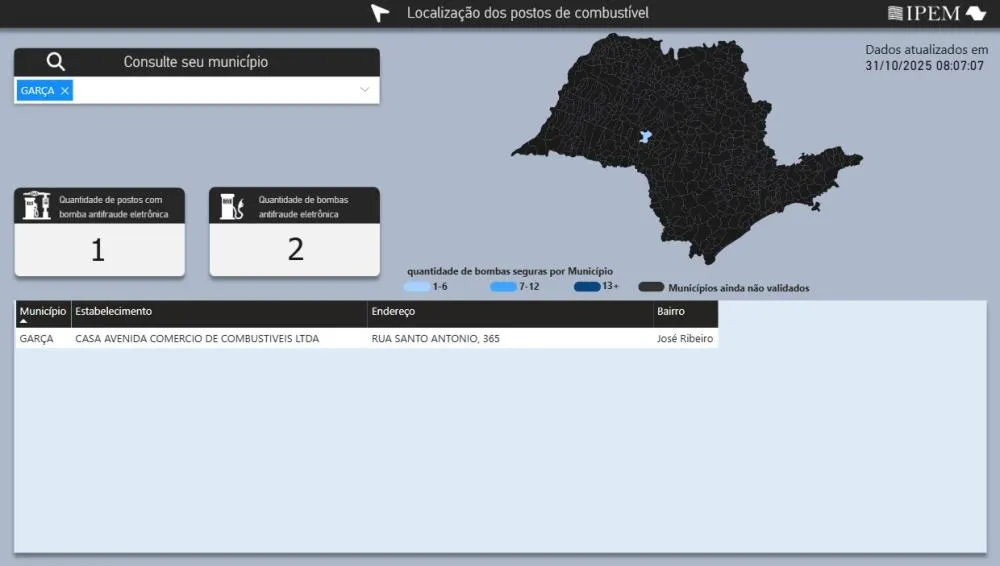Viewport: 1000px width, 566px height.
Task: Select the 13+ dark blue legend swatch
Action: (x=587, y=287)
